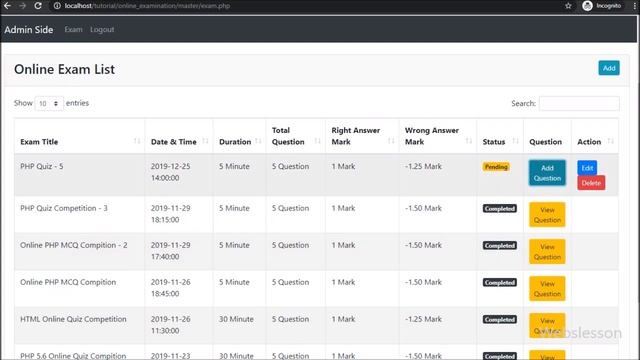Click '-1.25 Mark' in PHP Quiz - 5 row
This screenshot has height=360, width=640.
423,167
